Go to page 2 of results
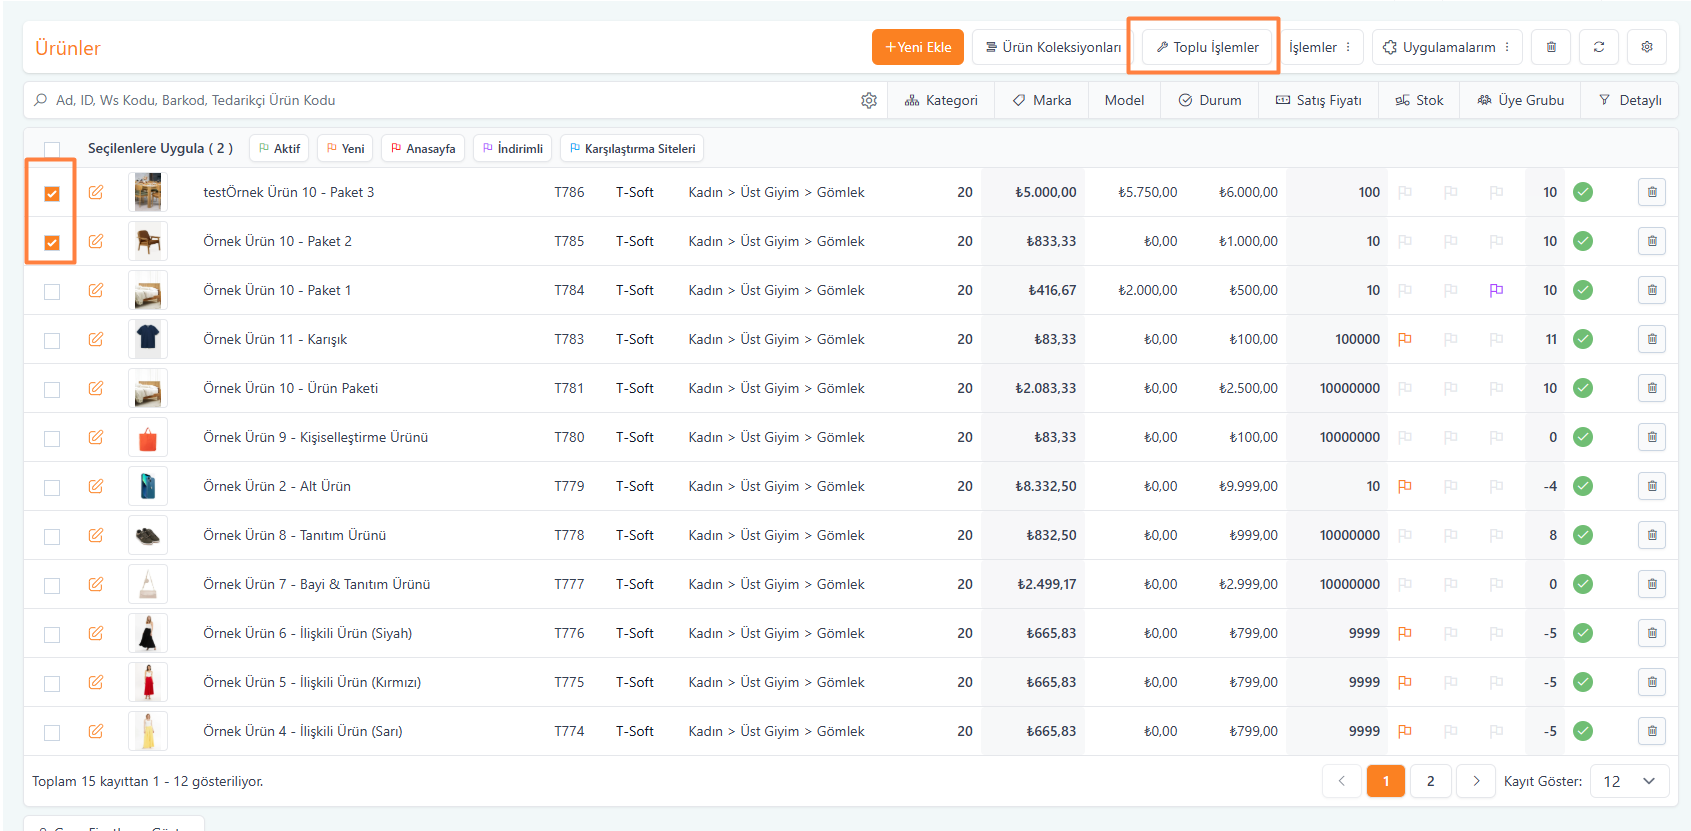Viewport: 1691px width, 831px height. coord(1430,781)
